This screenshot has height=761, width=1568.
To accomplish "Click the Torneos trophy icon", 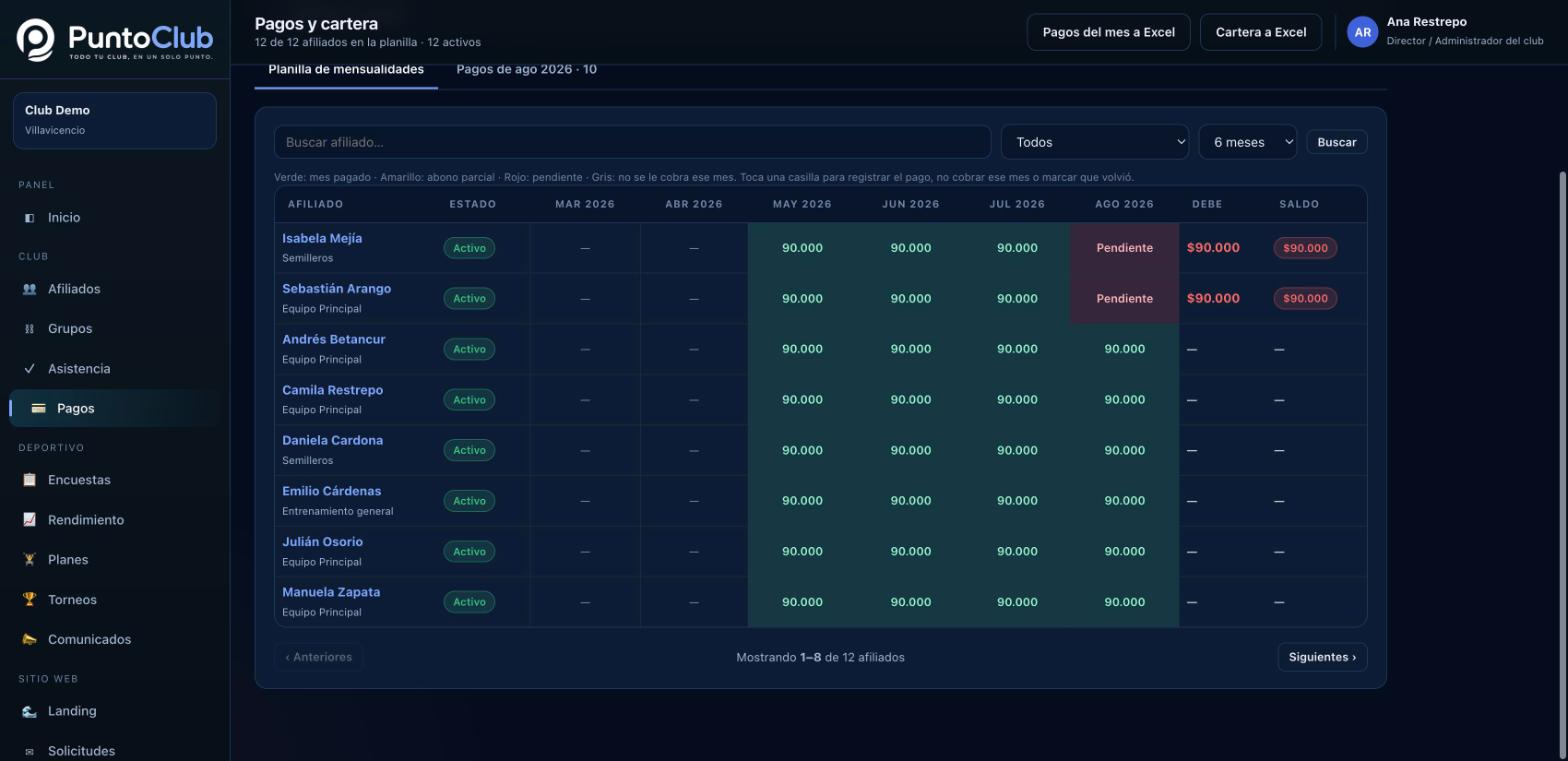I will coord(29,600).
